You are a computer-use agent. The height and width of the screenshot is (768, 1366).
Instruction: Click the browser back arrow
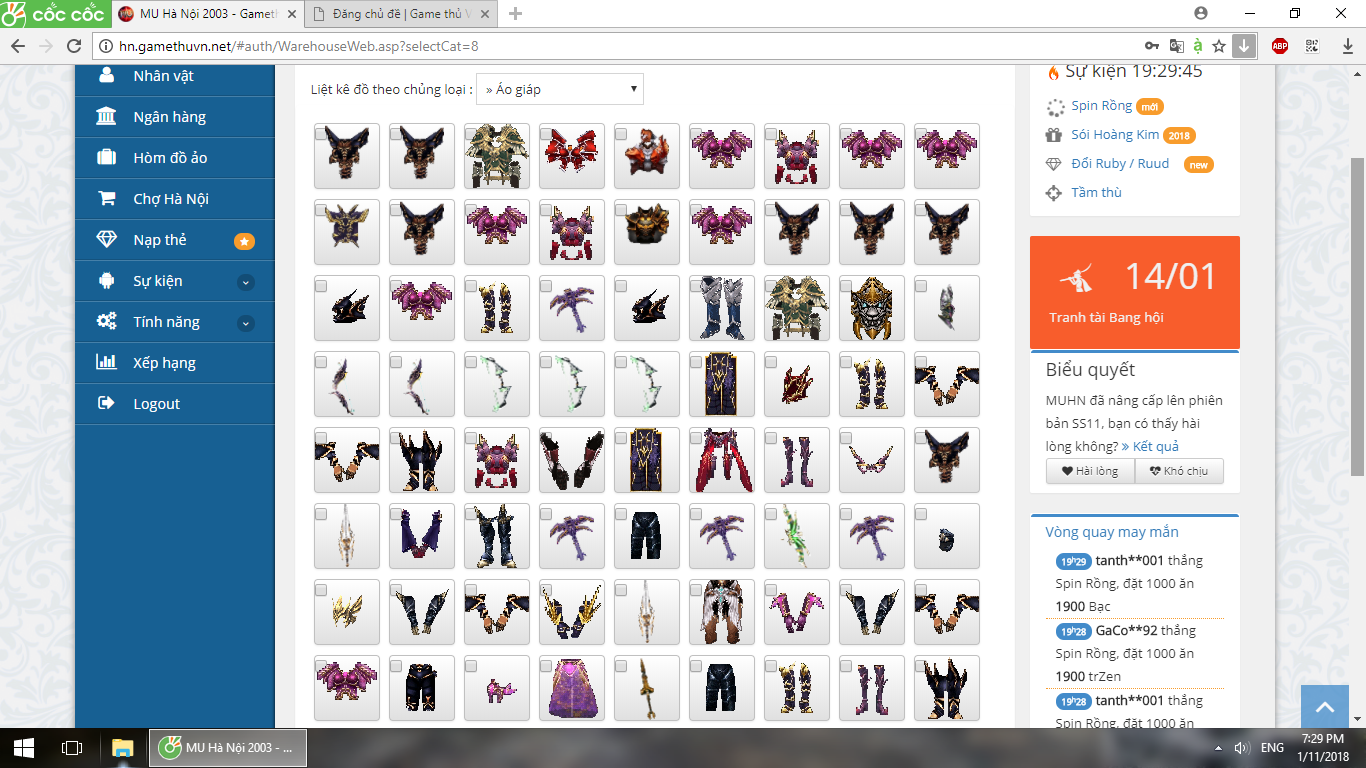(x=18, y=46)
